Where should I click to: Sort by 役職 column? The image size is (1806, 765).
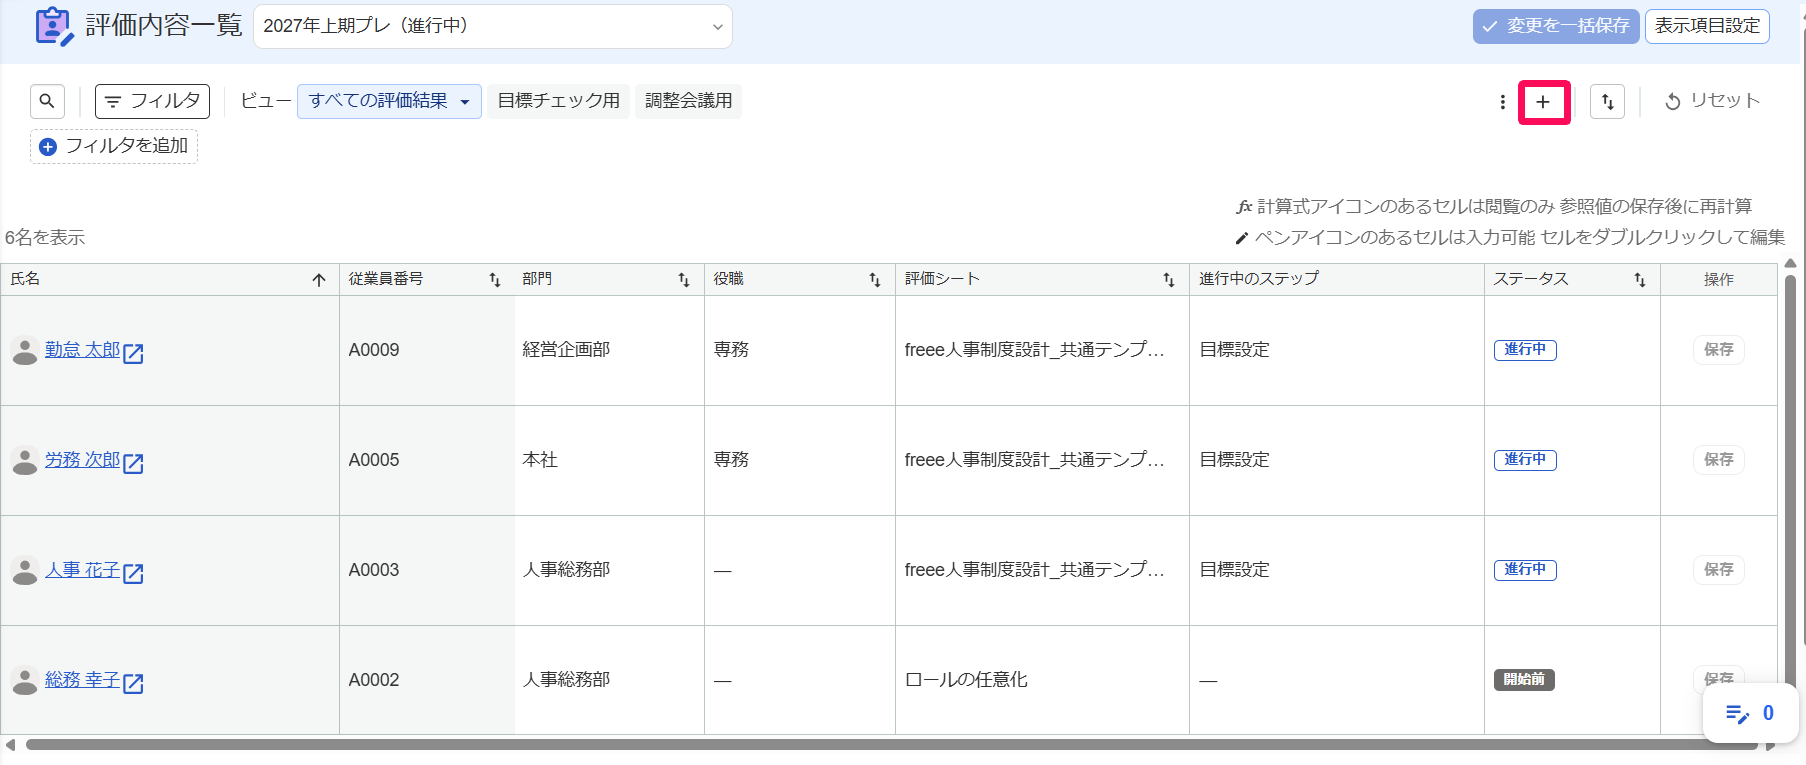(x=875, y=280)
